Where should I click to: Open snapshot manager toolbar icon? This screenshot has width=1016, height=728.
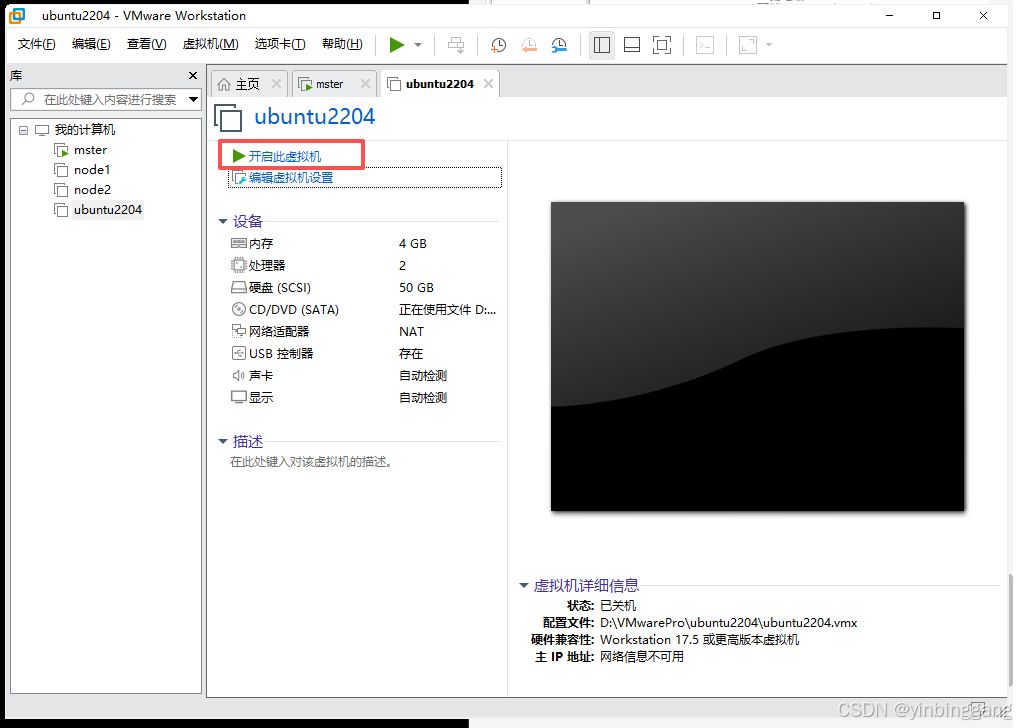(x=559, y=45)
